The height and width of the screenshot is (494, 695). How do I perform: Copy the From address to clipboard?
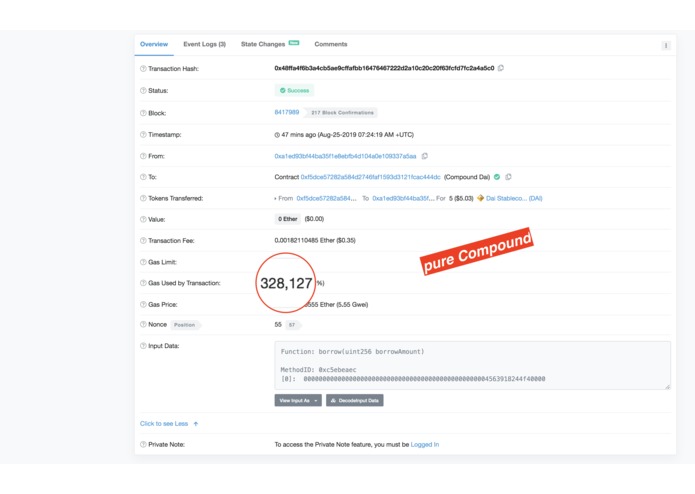[x=425, y=156]
